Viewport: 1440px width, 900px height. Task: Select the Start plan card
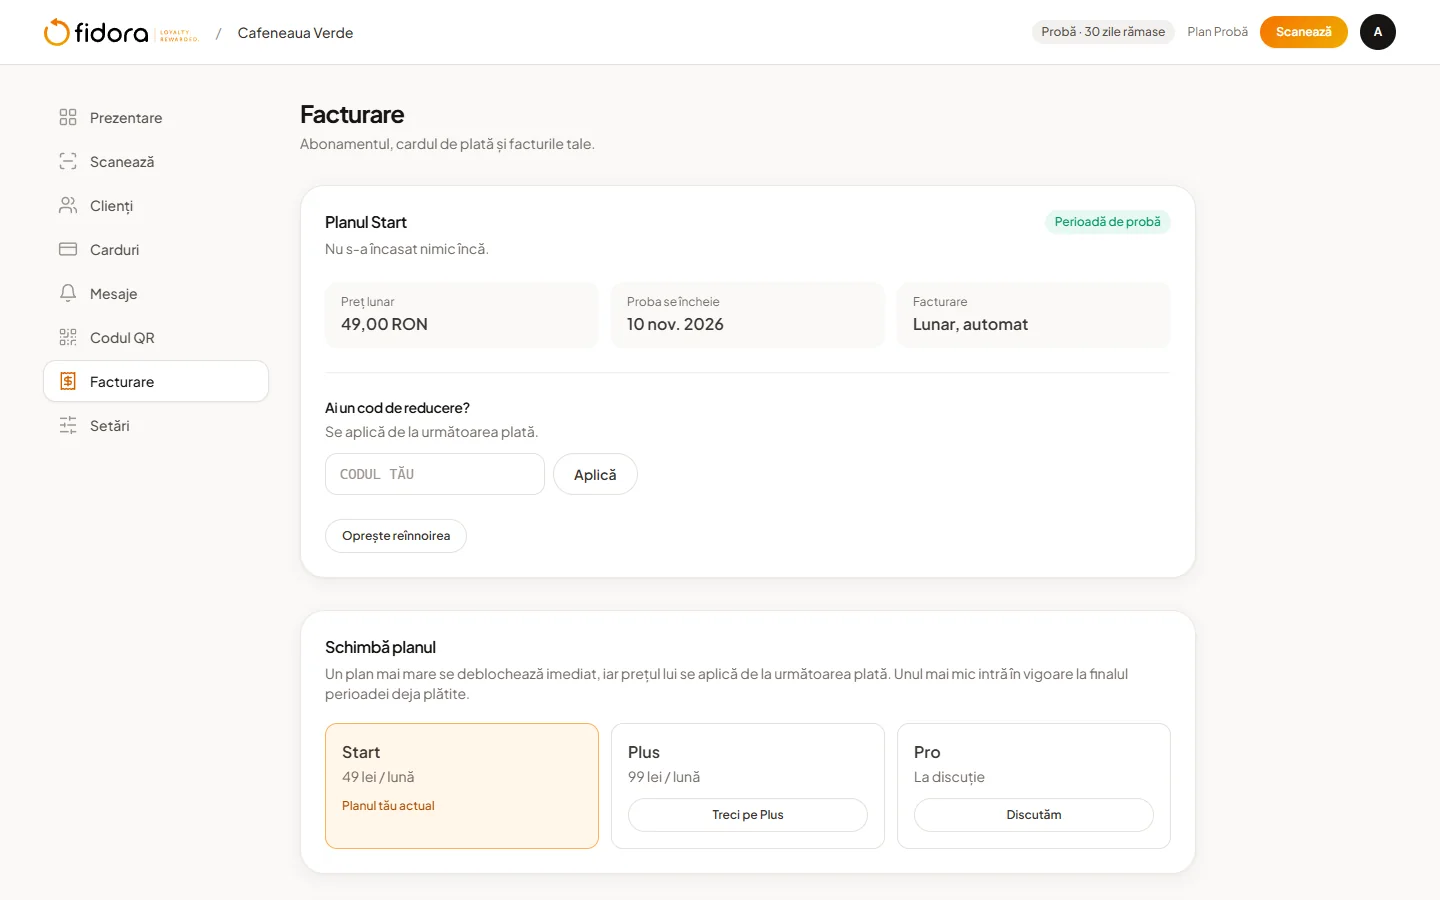462,786
